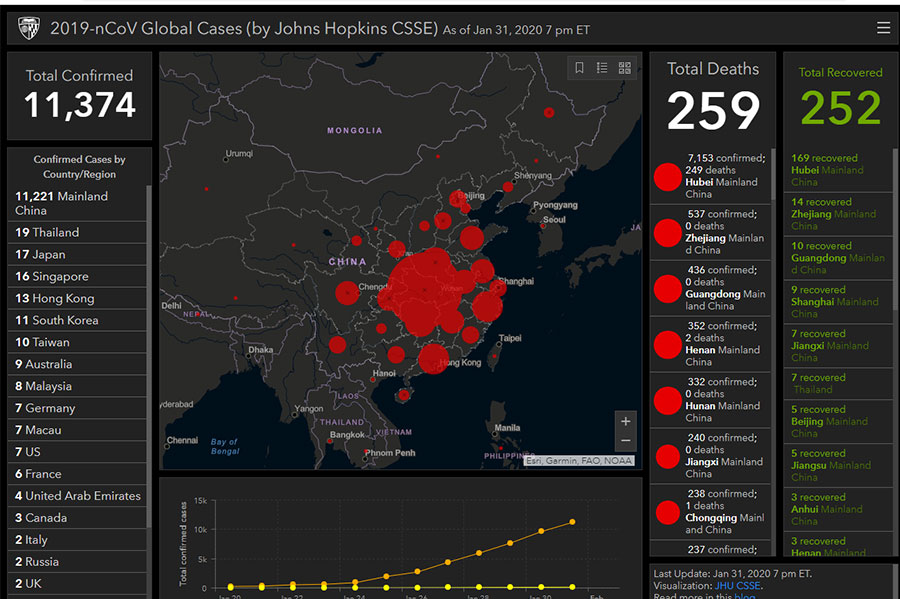
Task: Select 7 Germany in country list
Action: 77,408
